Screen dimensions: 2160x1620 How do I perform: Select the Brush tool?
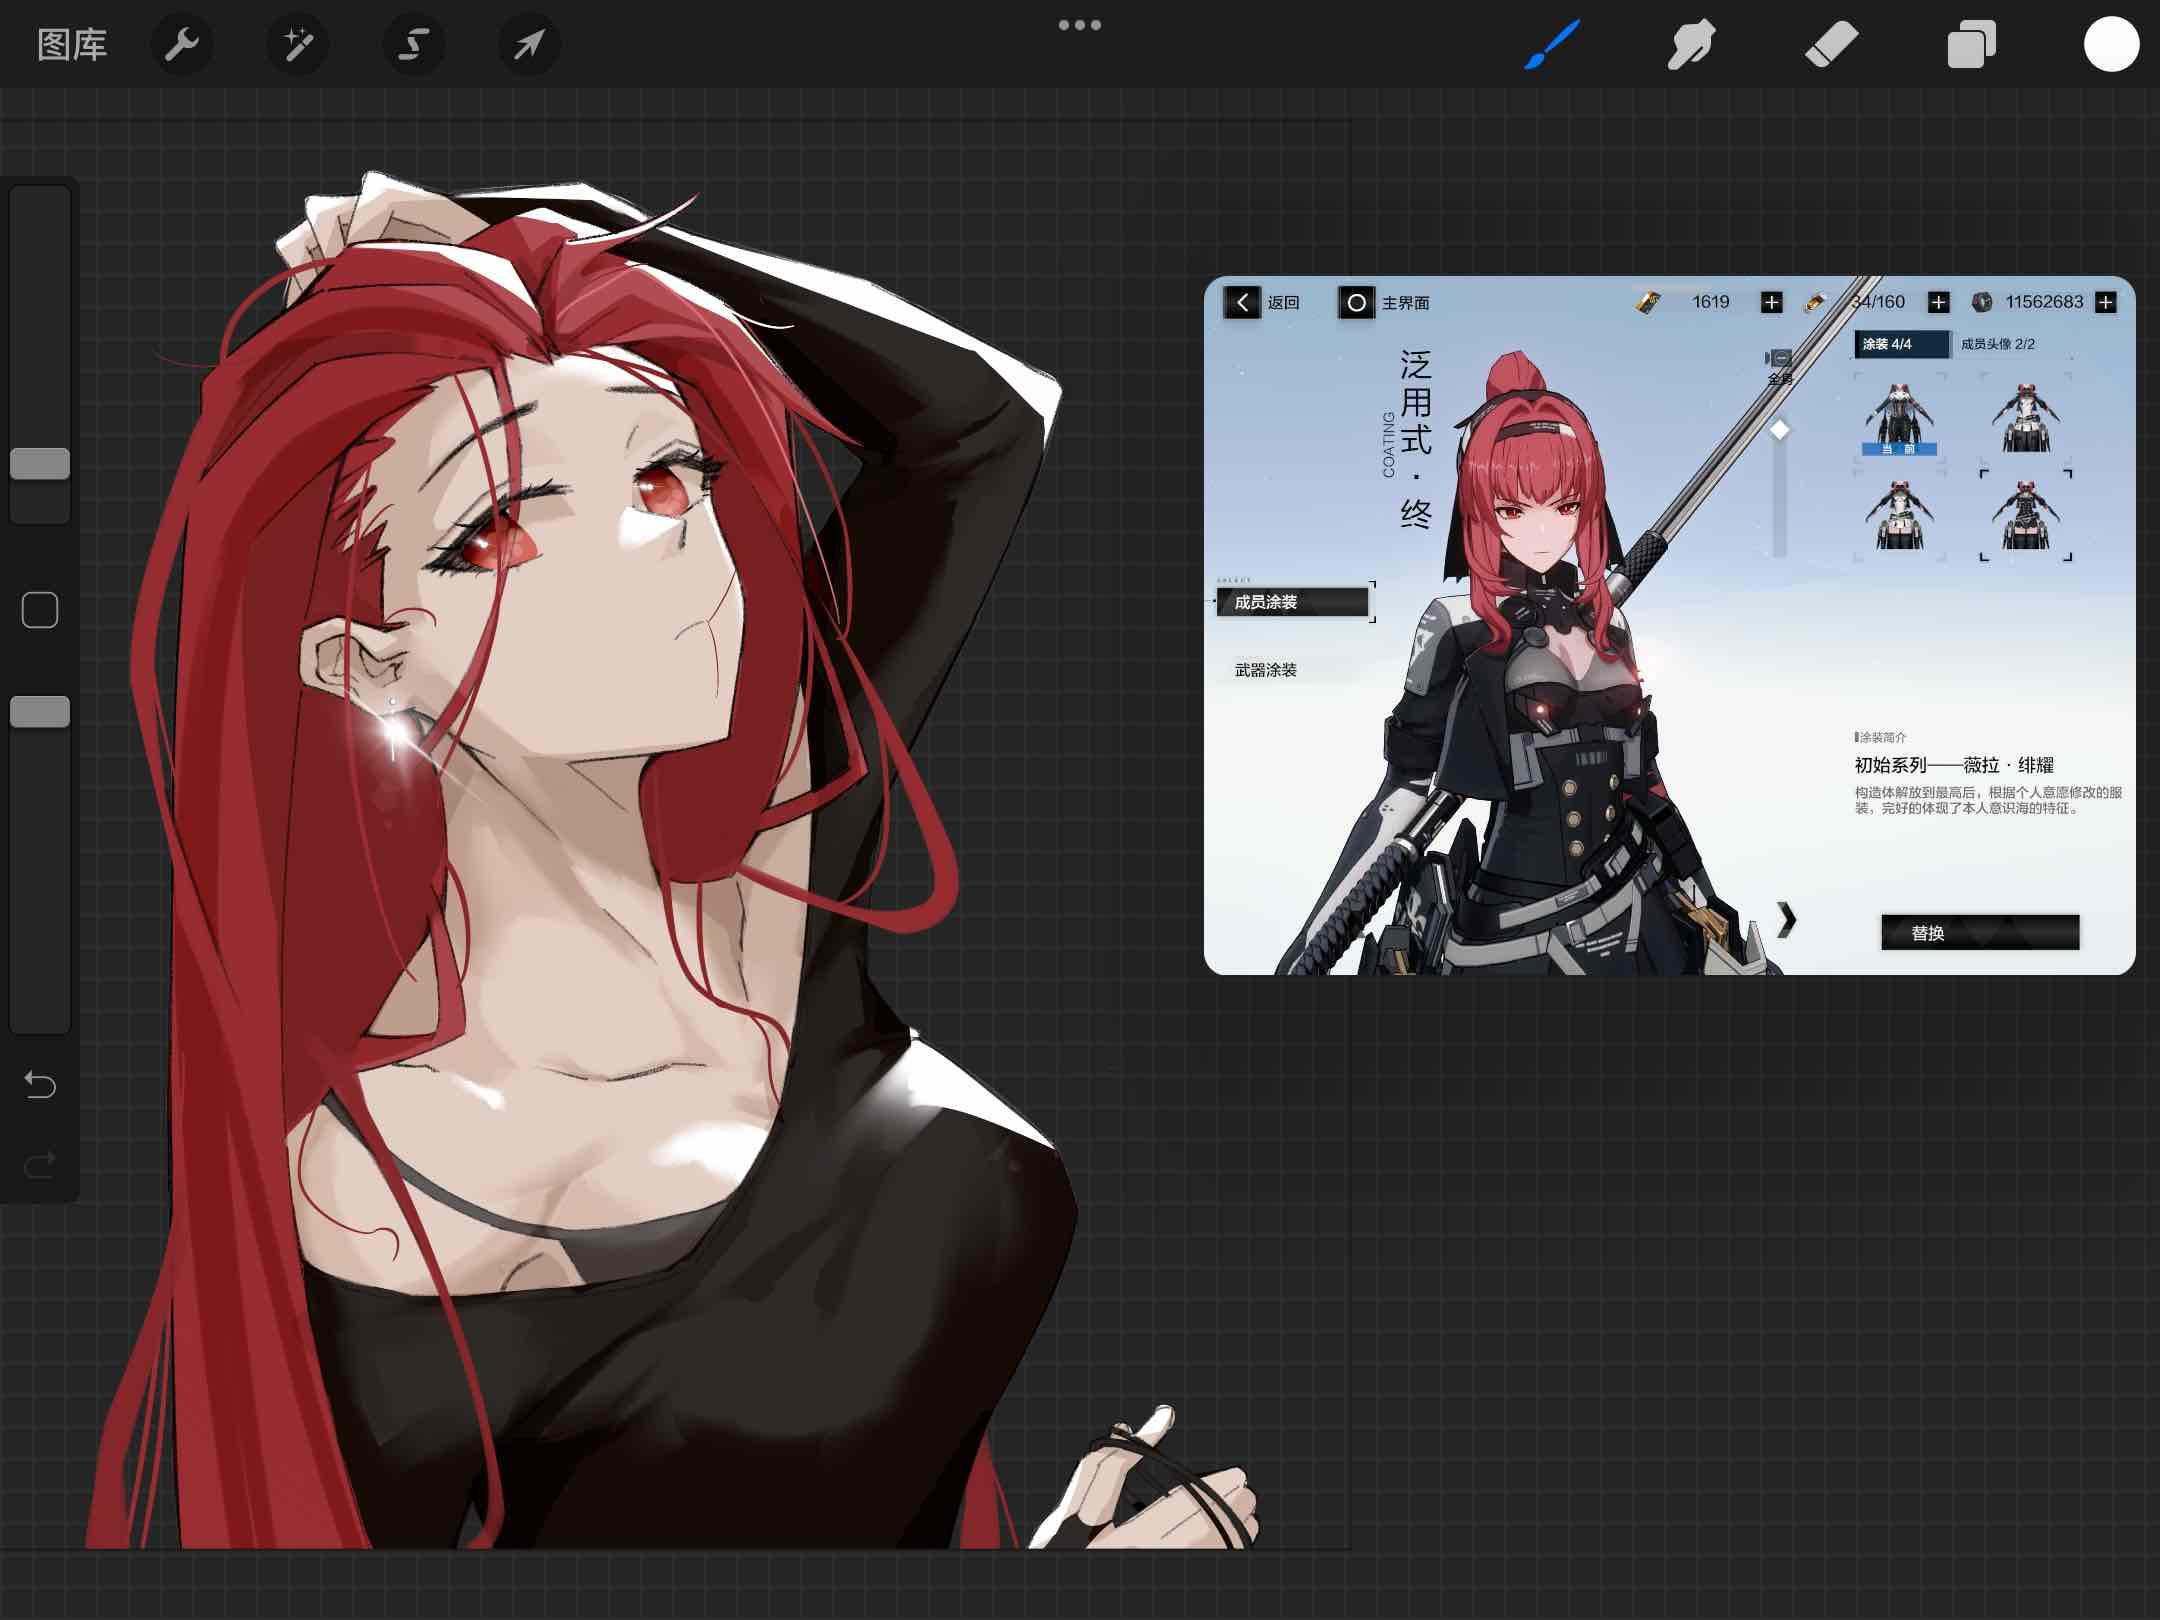(1552, 45)
